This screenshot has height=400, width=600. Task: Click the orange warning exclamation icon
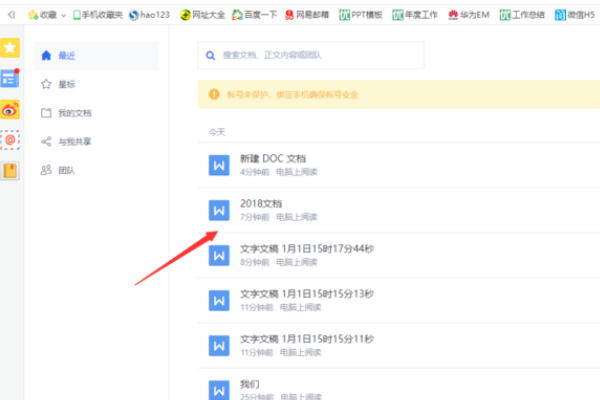(x=214, y=94)
